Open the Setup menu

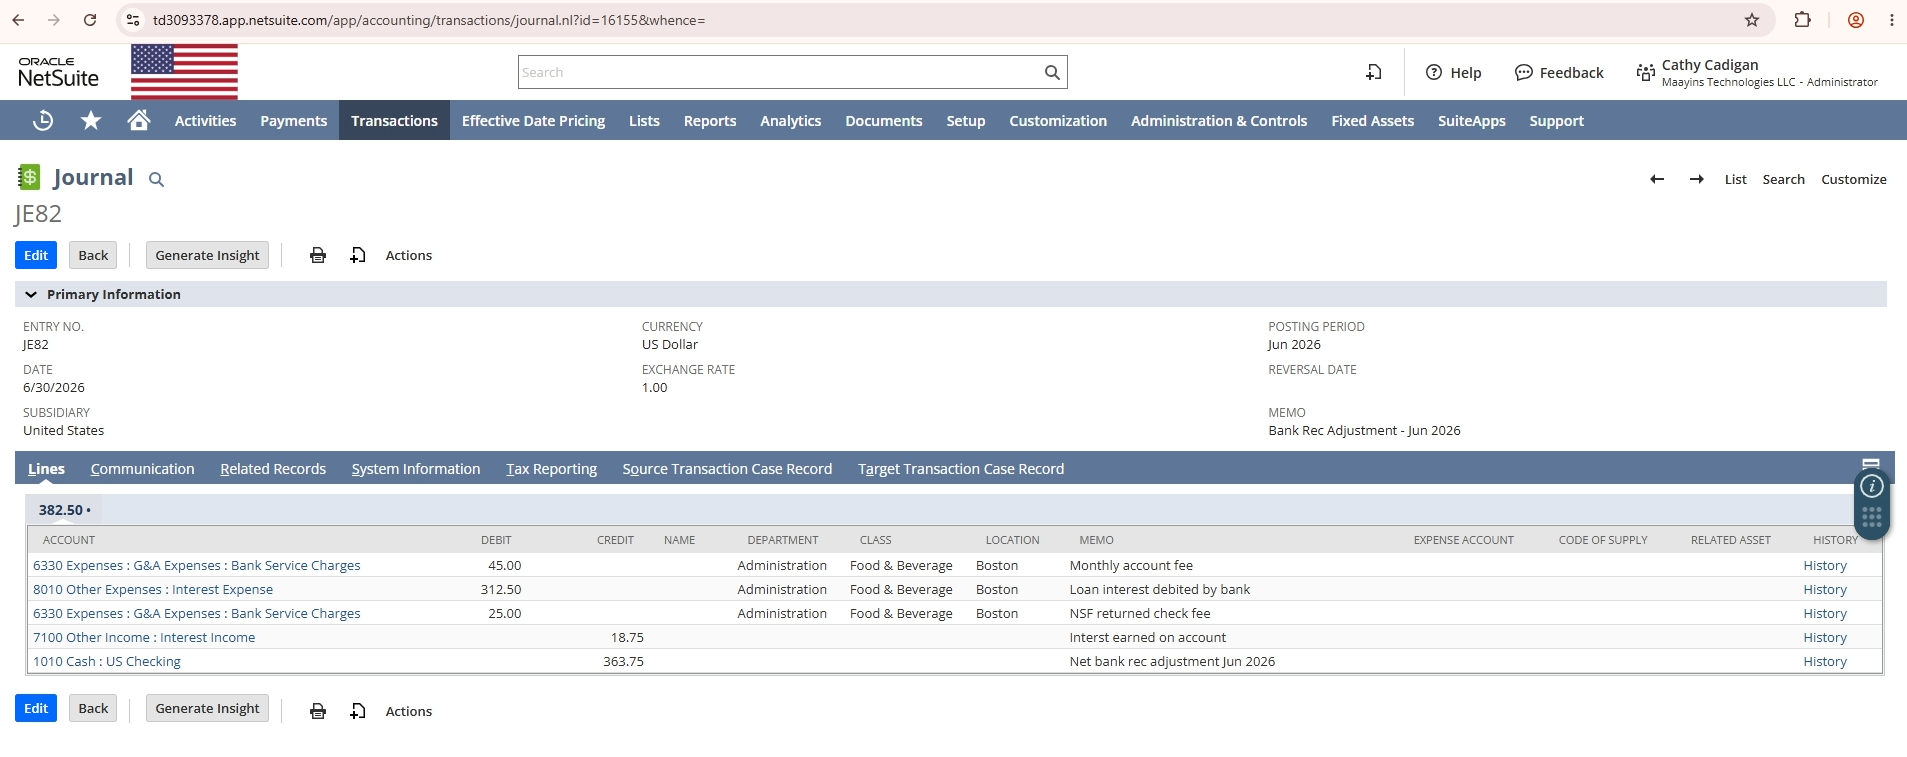coord(966,121)
